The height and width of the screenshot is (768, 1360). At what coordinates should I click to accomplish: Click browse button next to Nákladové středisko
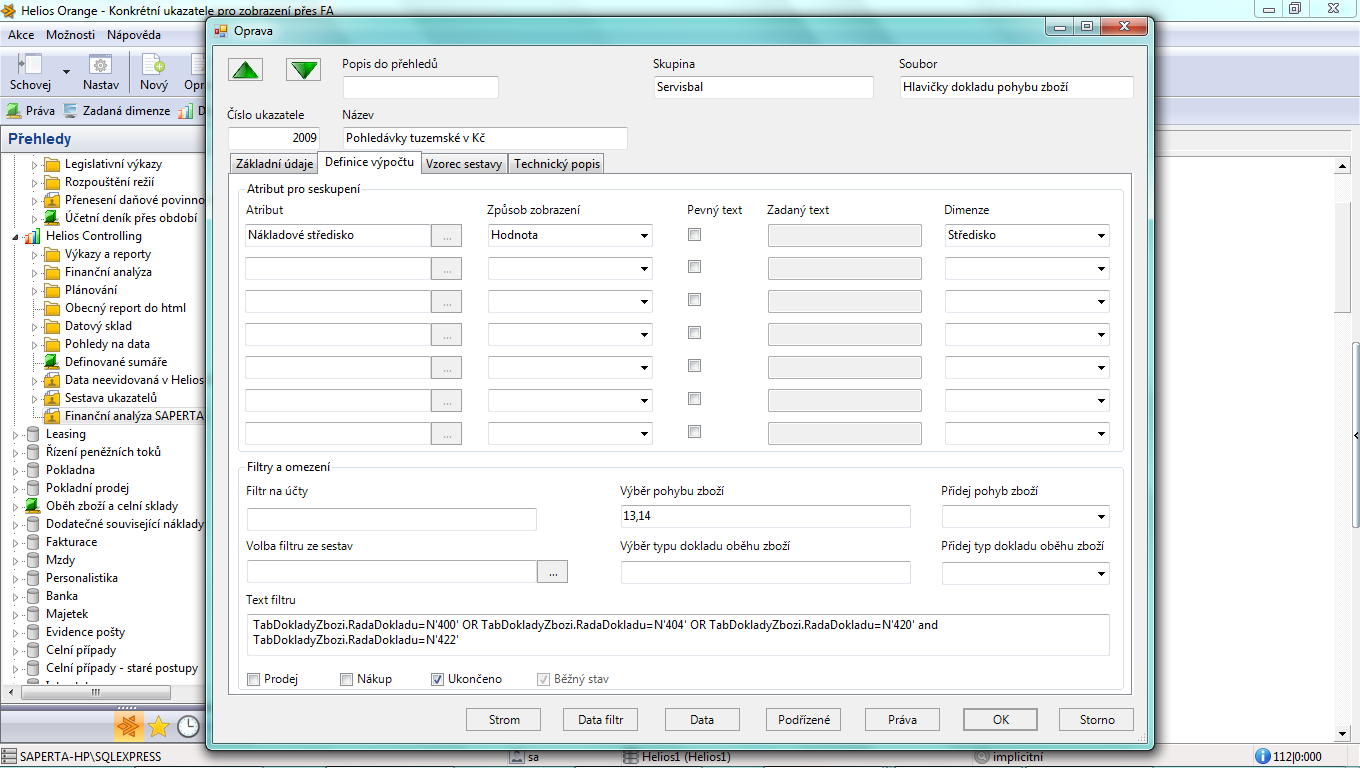[x=446, y=235]
